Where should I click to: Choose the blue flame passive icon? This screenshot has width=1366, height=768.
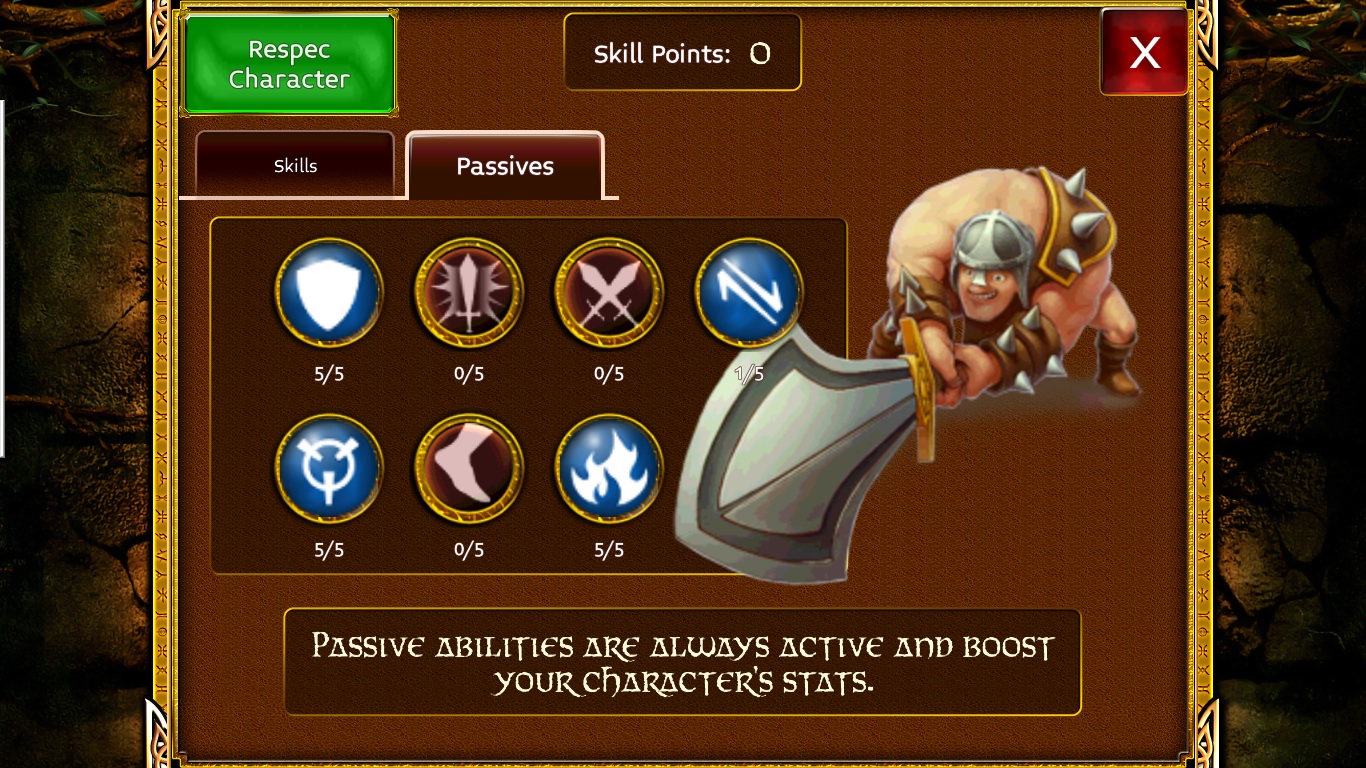coord(609,469)
